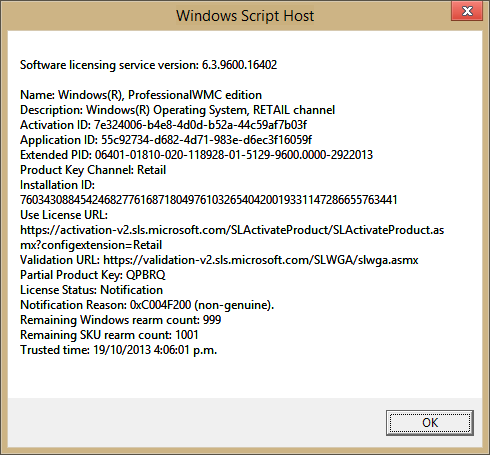Click the Windows Script Host title text
490x455 pixels.
point(245,16)
